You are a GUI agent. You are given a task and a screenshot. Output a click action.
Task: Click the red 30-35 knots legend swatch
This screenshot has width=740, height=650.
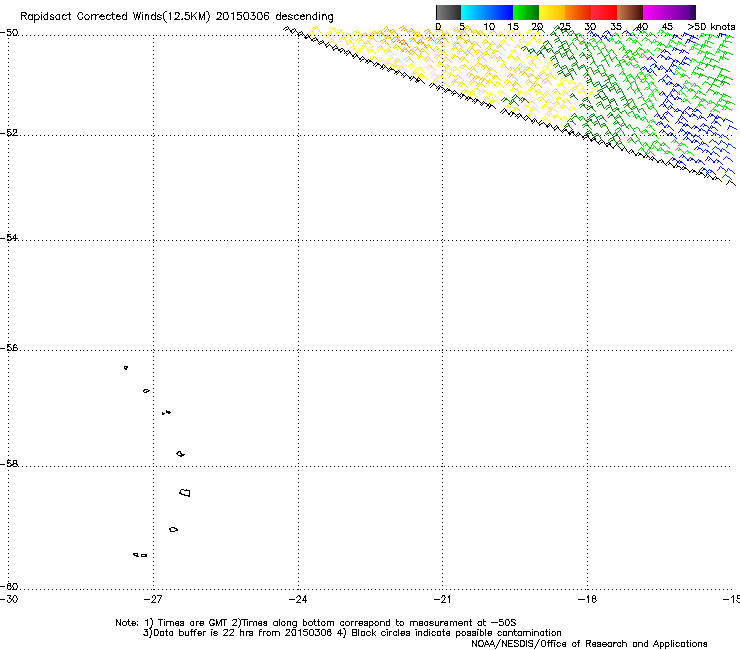coord(604,12)
